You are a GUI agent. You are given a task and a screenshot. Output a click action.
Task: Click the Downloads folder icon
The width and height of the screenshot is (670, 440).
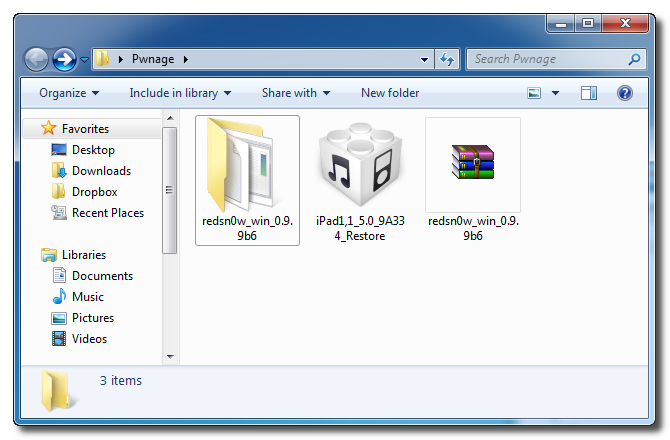[x=59, y=170]
